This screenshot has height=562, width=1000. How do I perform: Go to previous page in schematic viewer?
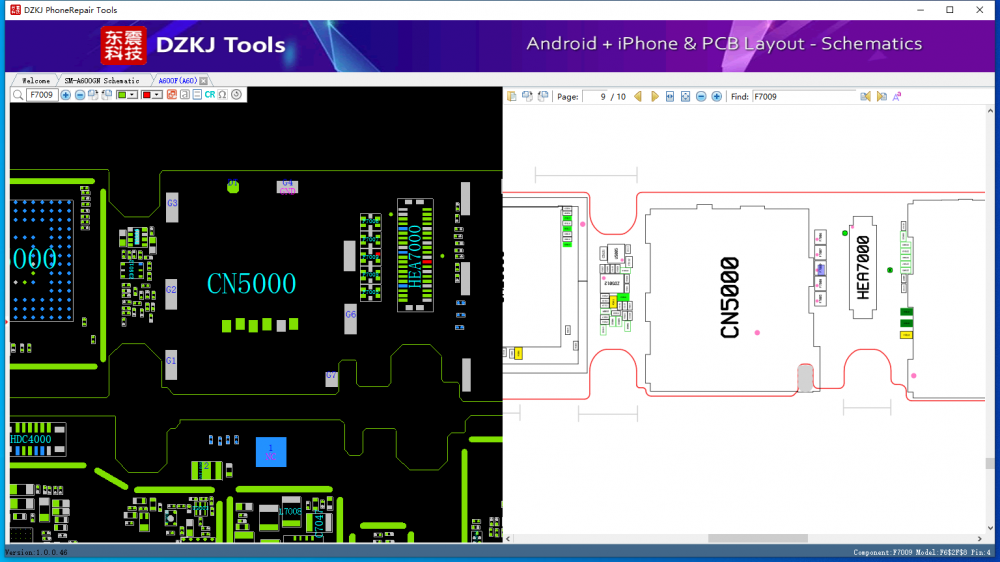638,97
